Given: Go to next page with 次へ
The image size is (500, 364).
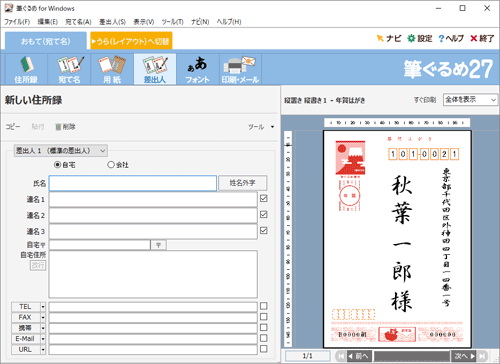Looking at the screenshot, I should [464, 356].
